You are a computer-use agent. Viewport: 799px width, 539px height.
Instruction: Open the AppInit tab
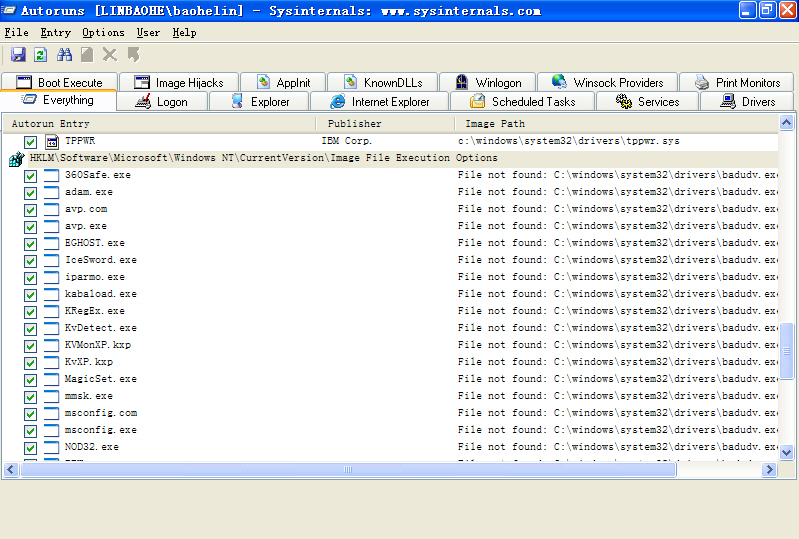tap(283, 83)
